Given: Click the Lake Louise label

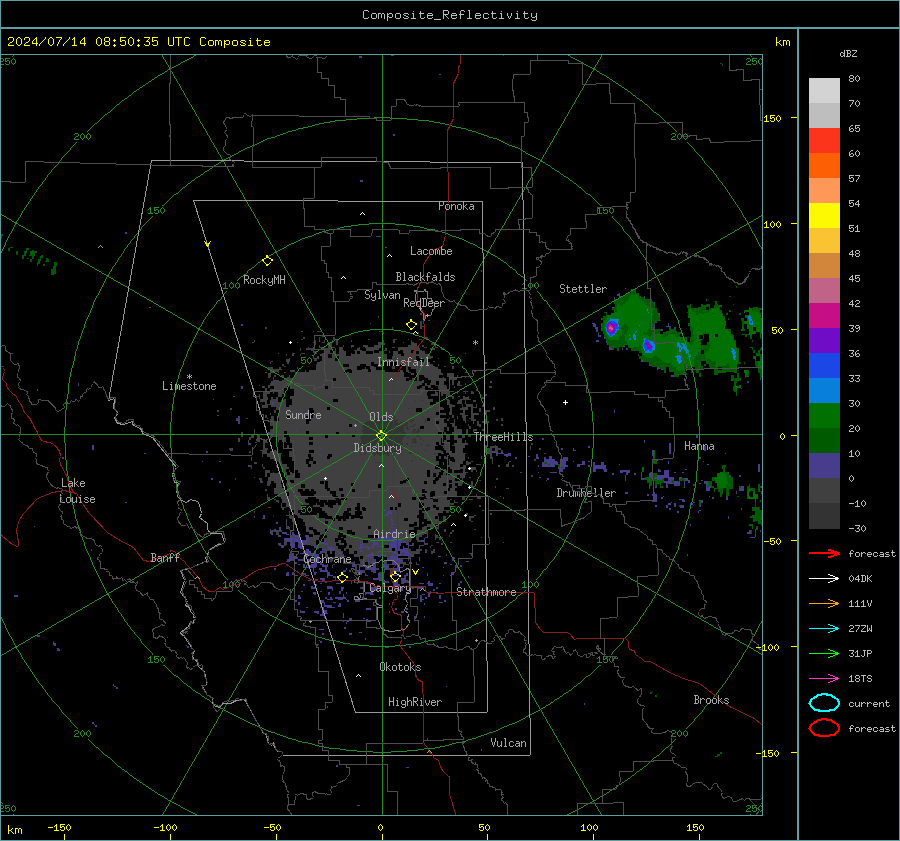Looking at the screenshot, I should click(77, 491).
